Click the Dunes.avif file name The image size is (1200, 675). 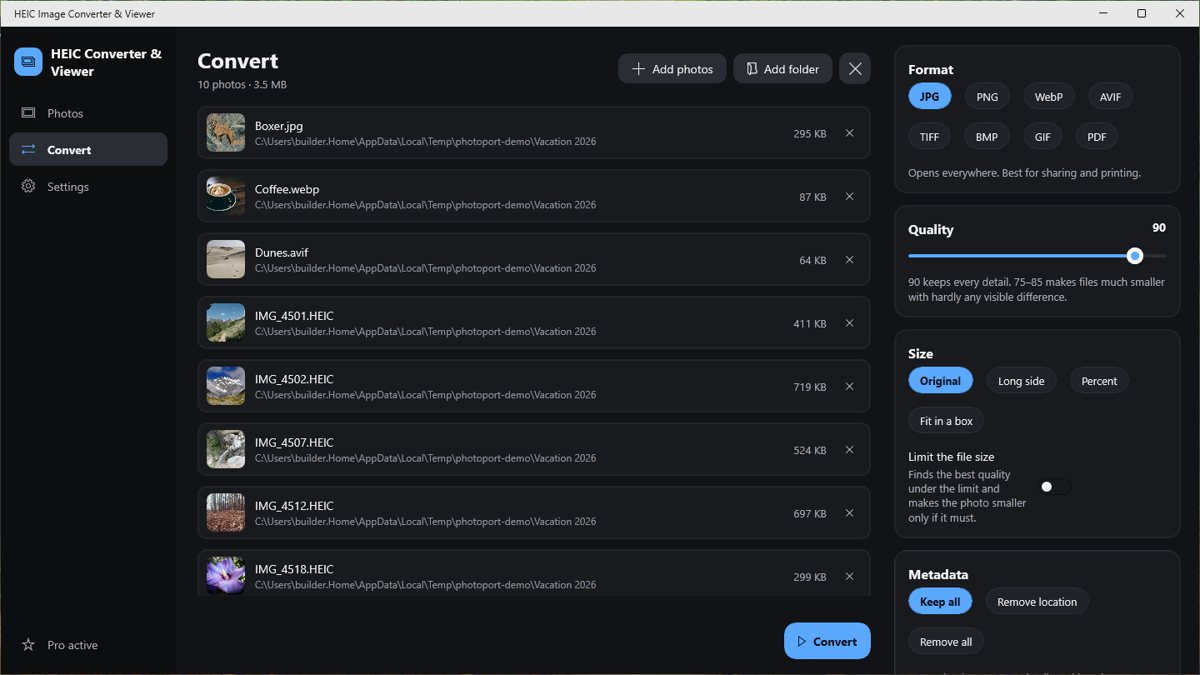[x=283, y=253]
